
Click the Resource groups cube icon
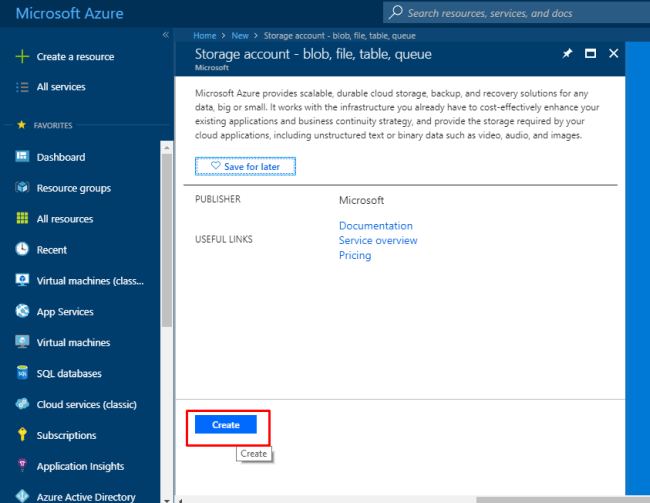22,187
